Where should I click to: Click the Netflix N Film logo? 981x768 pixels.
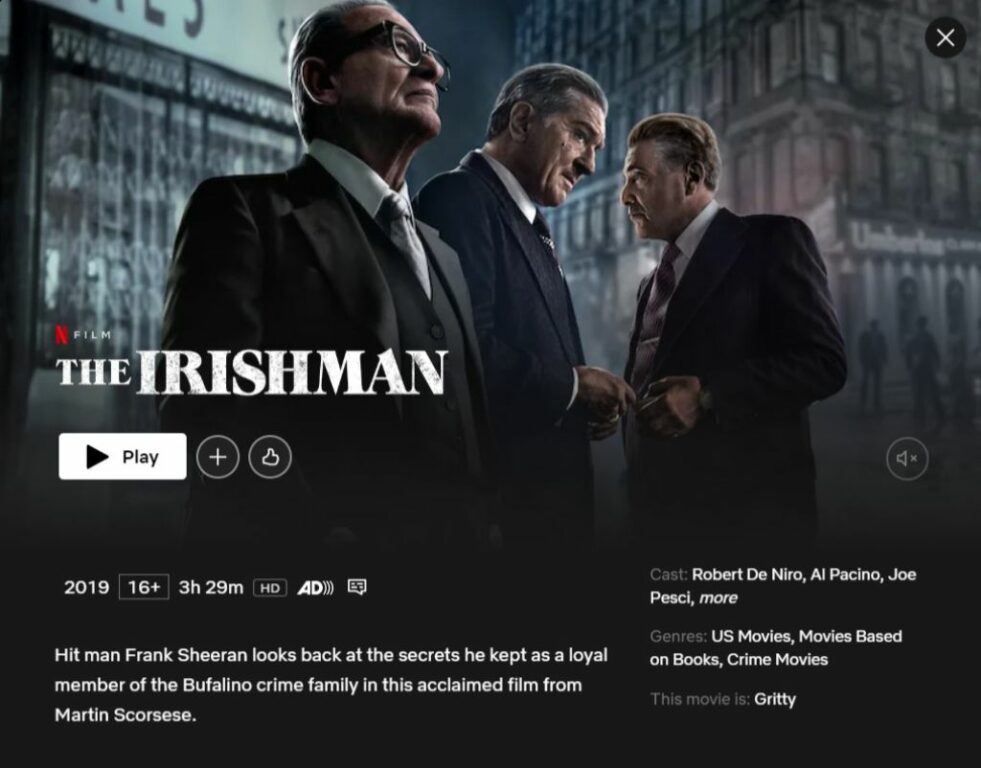83,335
